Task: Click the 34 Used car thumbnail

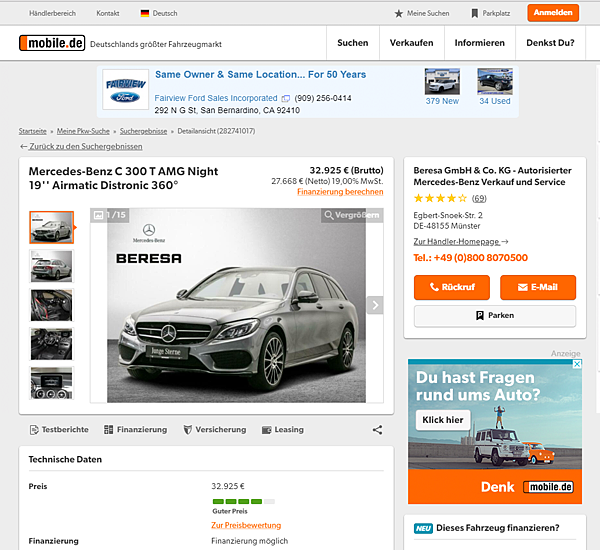Action: (x=495, y=82)
